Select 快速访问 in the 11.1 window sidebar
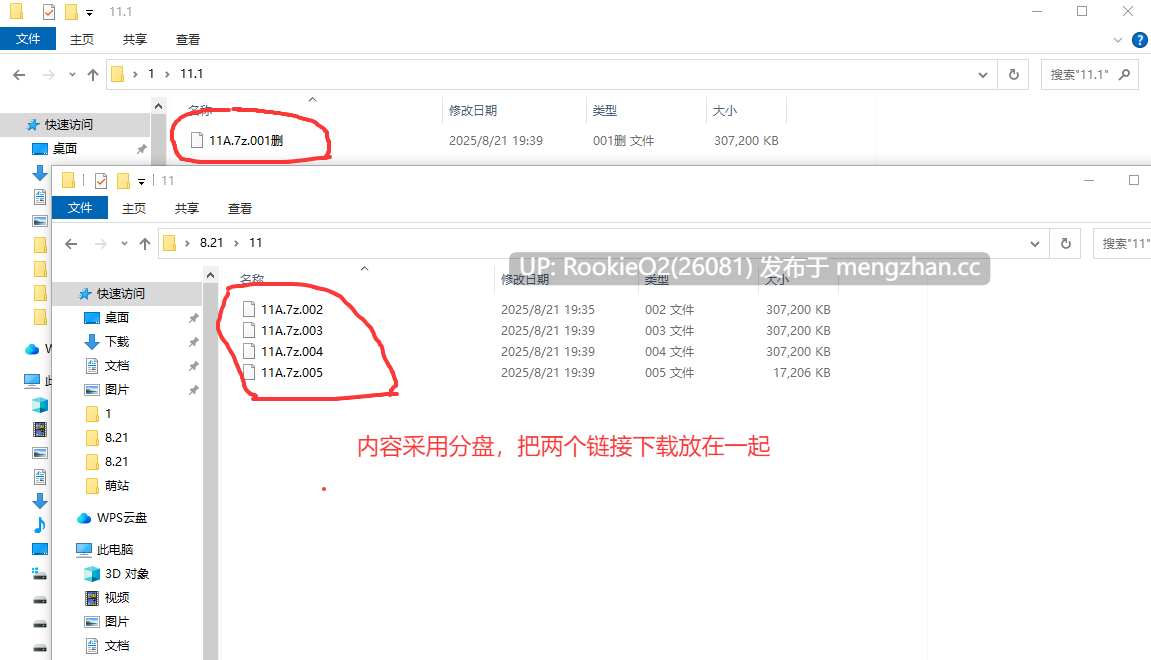 (x=69, y=125)
